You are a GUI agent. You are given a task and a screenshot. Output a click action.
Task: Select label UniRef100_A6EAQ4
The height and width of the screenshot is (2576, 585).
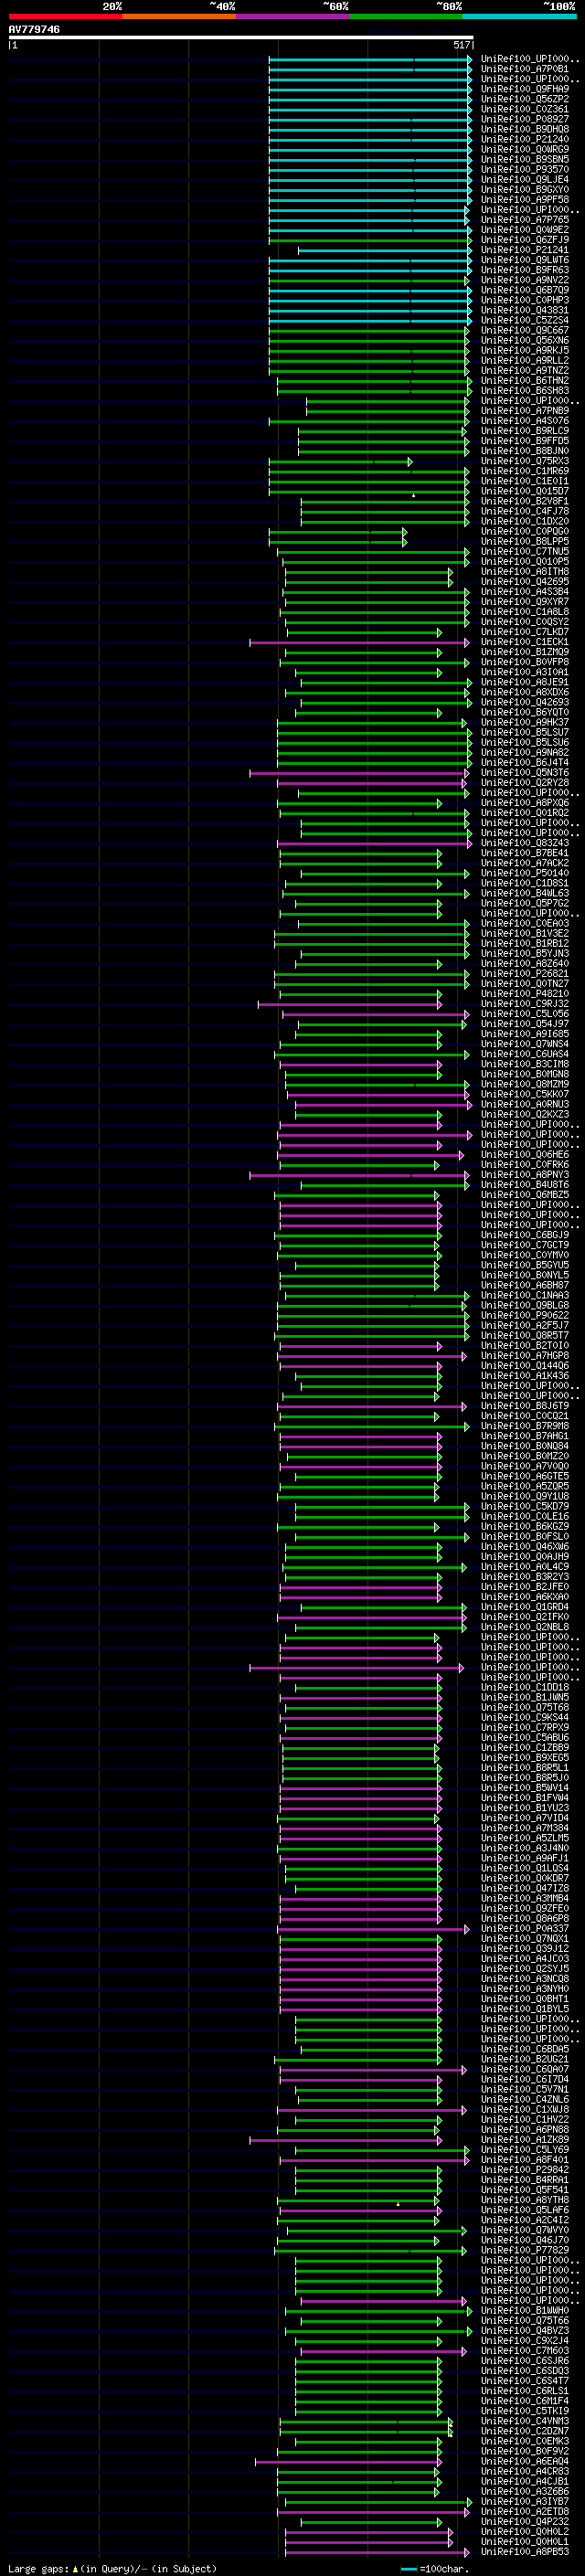point(524,2461)
